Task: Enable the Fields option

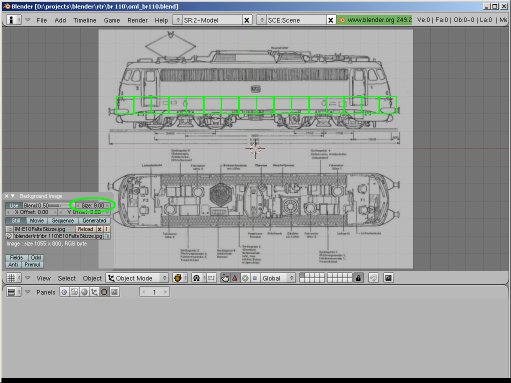Action: [x=16, y=258]
